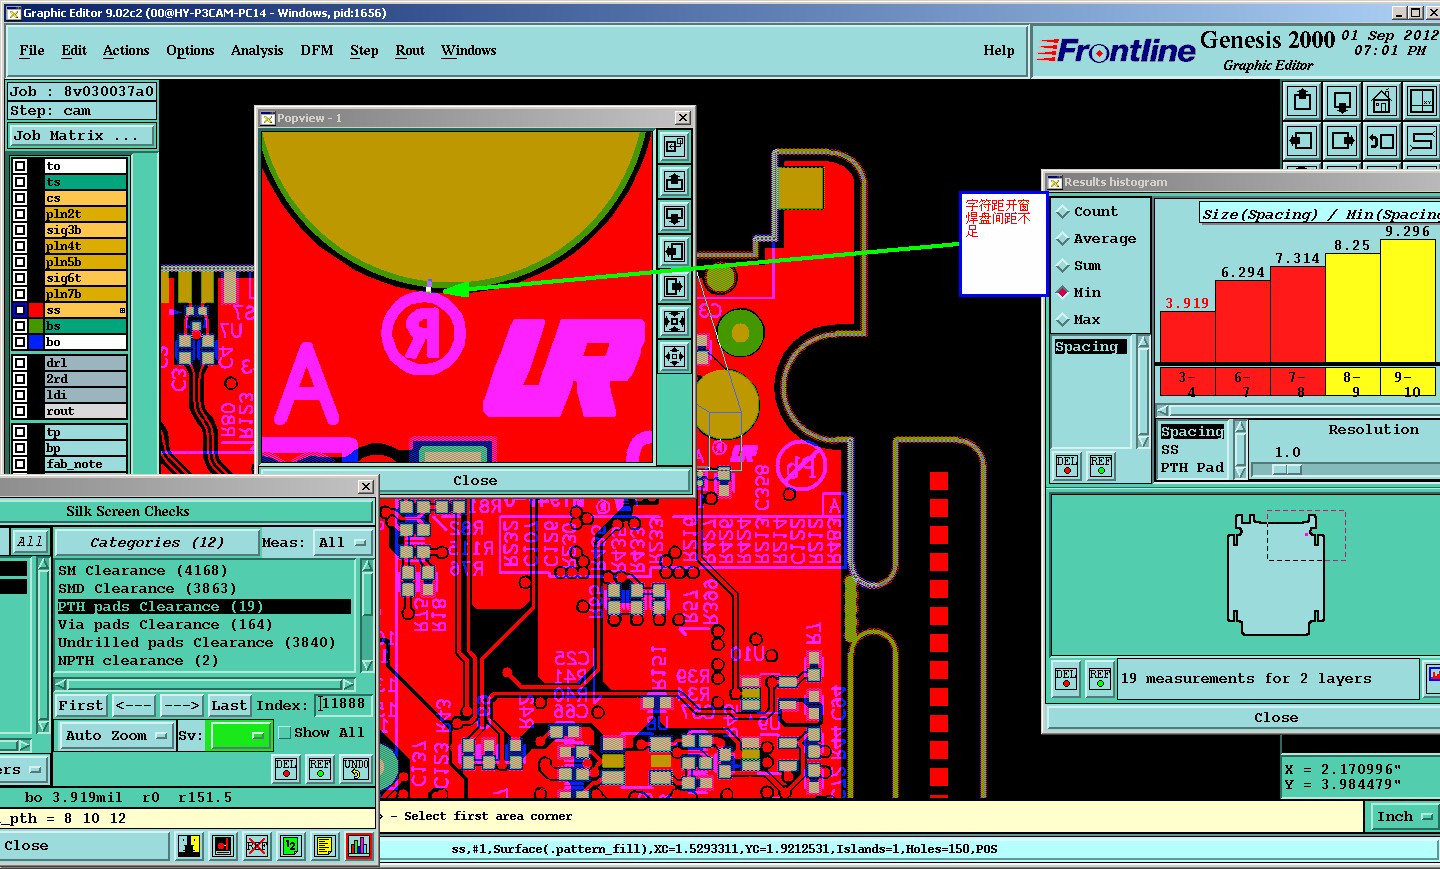The width and height of the screenshot is (1440, 869).
Task: Click the black and yellow faces icon
Action: pos(189,846)
